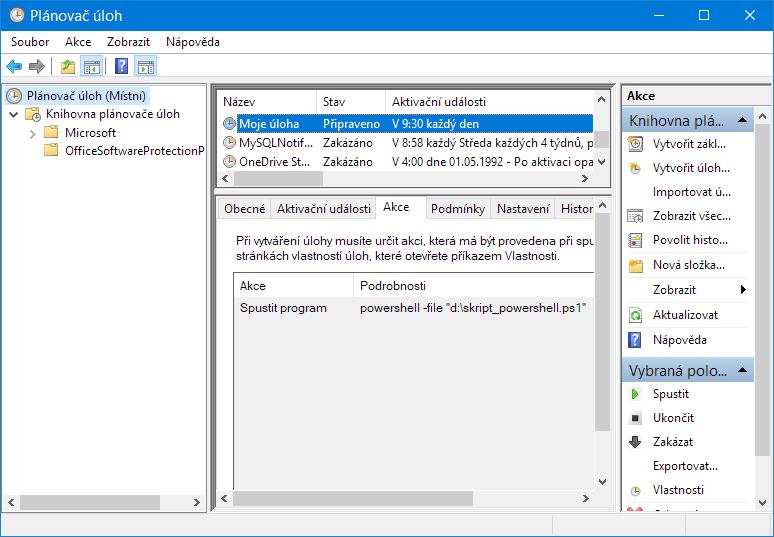Image resolution: width=774 pixels, height=537 pixels.
Task: Expand the Microsoft folder tree node
Action: 33,134
